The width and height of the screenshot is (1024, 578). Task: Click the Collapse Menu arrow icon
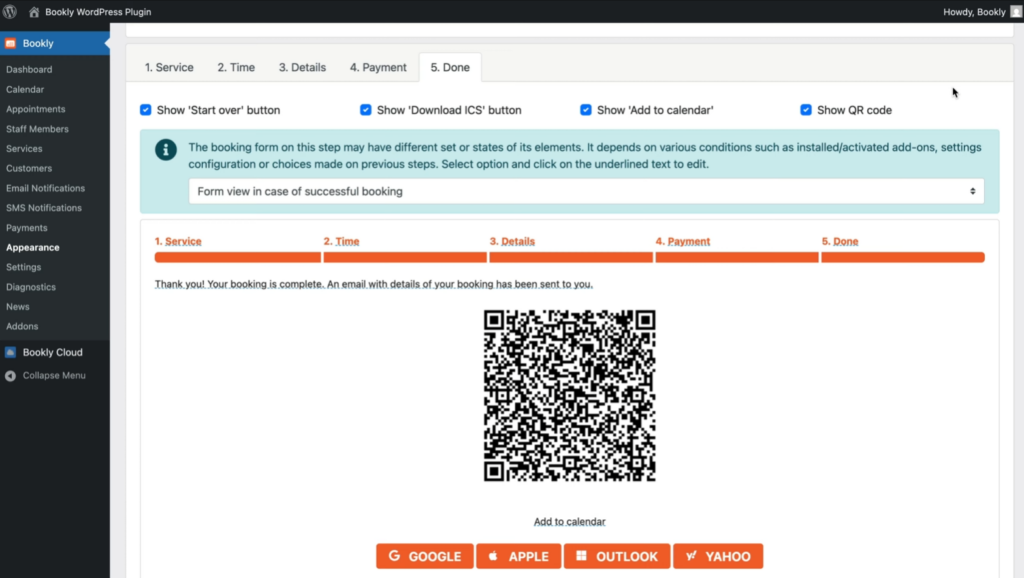[10, 376]
